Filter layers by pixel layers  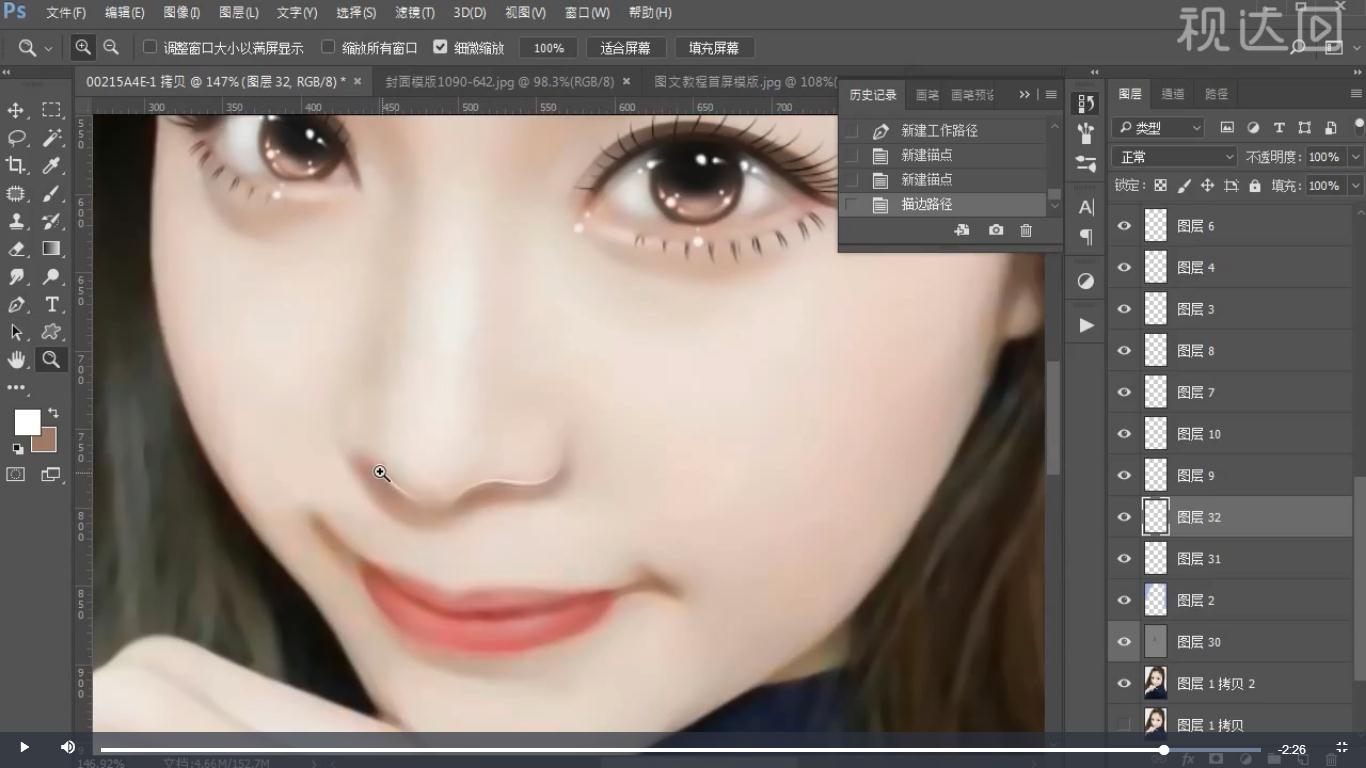1227,128
